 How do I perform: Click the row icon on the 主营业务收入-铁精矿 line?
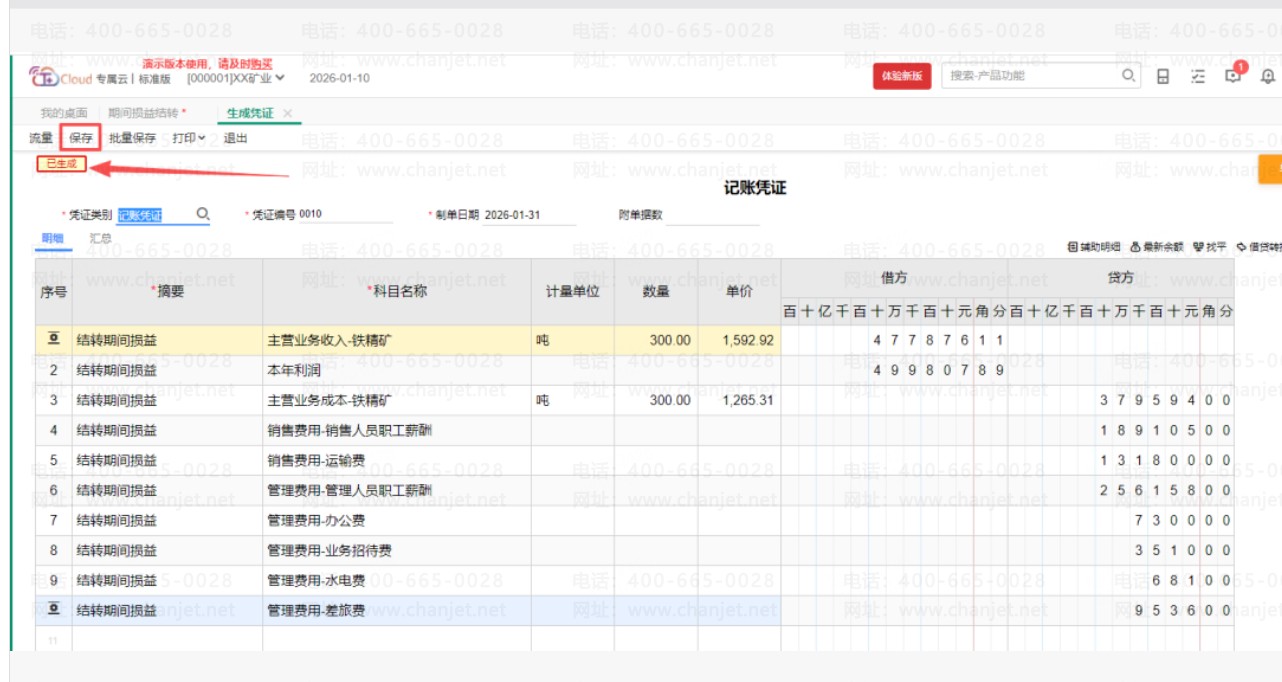coord(54,340)
